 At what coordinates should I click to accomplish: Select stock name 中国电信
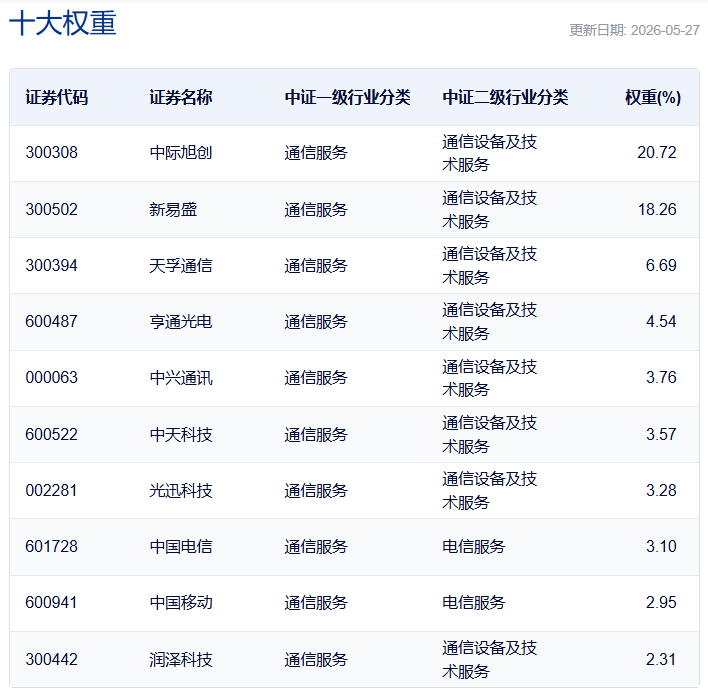click(x=181, y=546)
